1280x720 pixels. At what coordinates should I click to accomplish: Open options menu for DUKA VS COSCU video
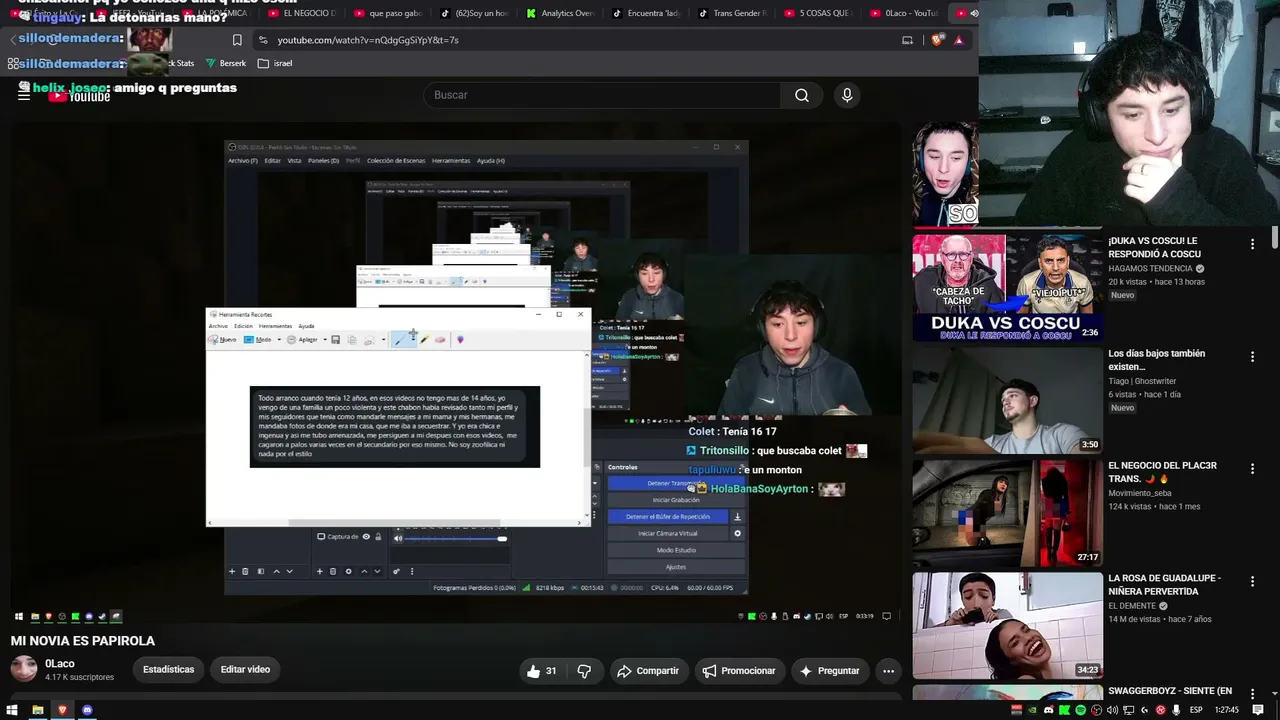point(1252,244)
